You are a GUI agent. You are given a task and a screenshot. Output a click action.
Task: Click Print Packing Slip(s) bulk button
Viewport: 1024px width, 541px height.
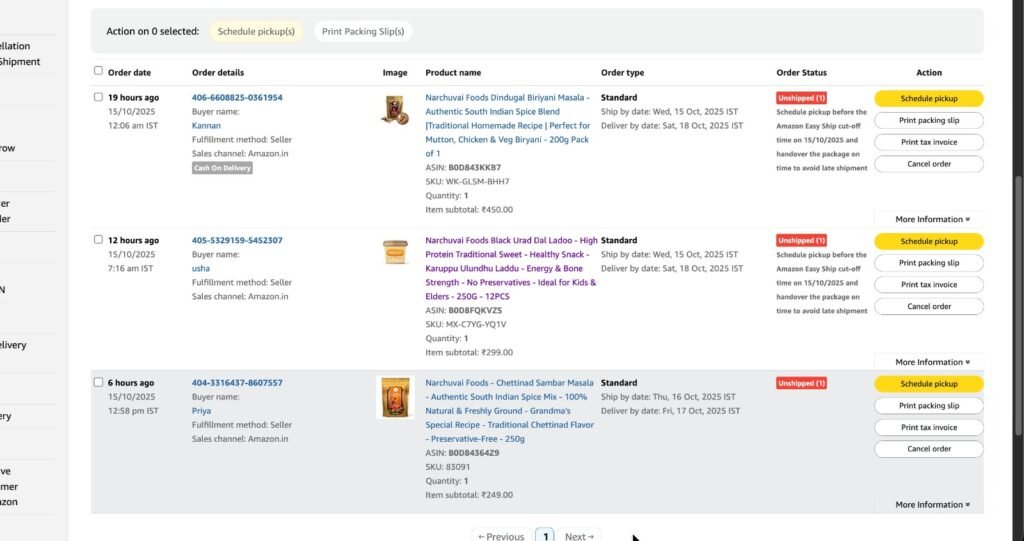coord(363,31)
